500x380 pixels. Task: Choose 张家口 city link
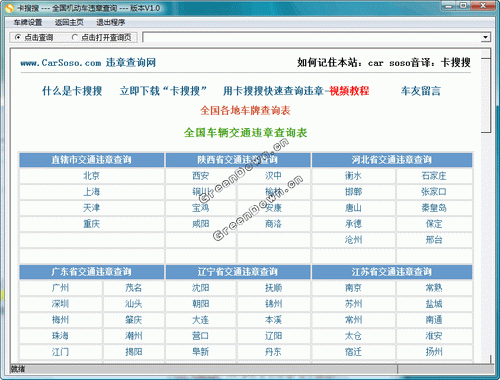point(434,192)
